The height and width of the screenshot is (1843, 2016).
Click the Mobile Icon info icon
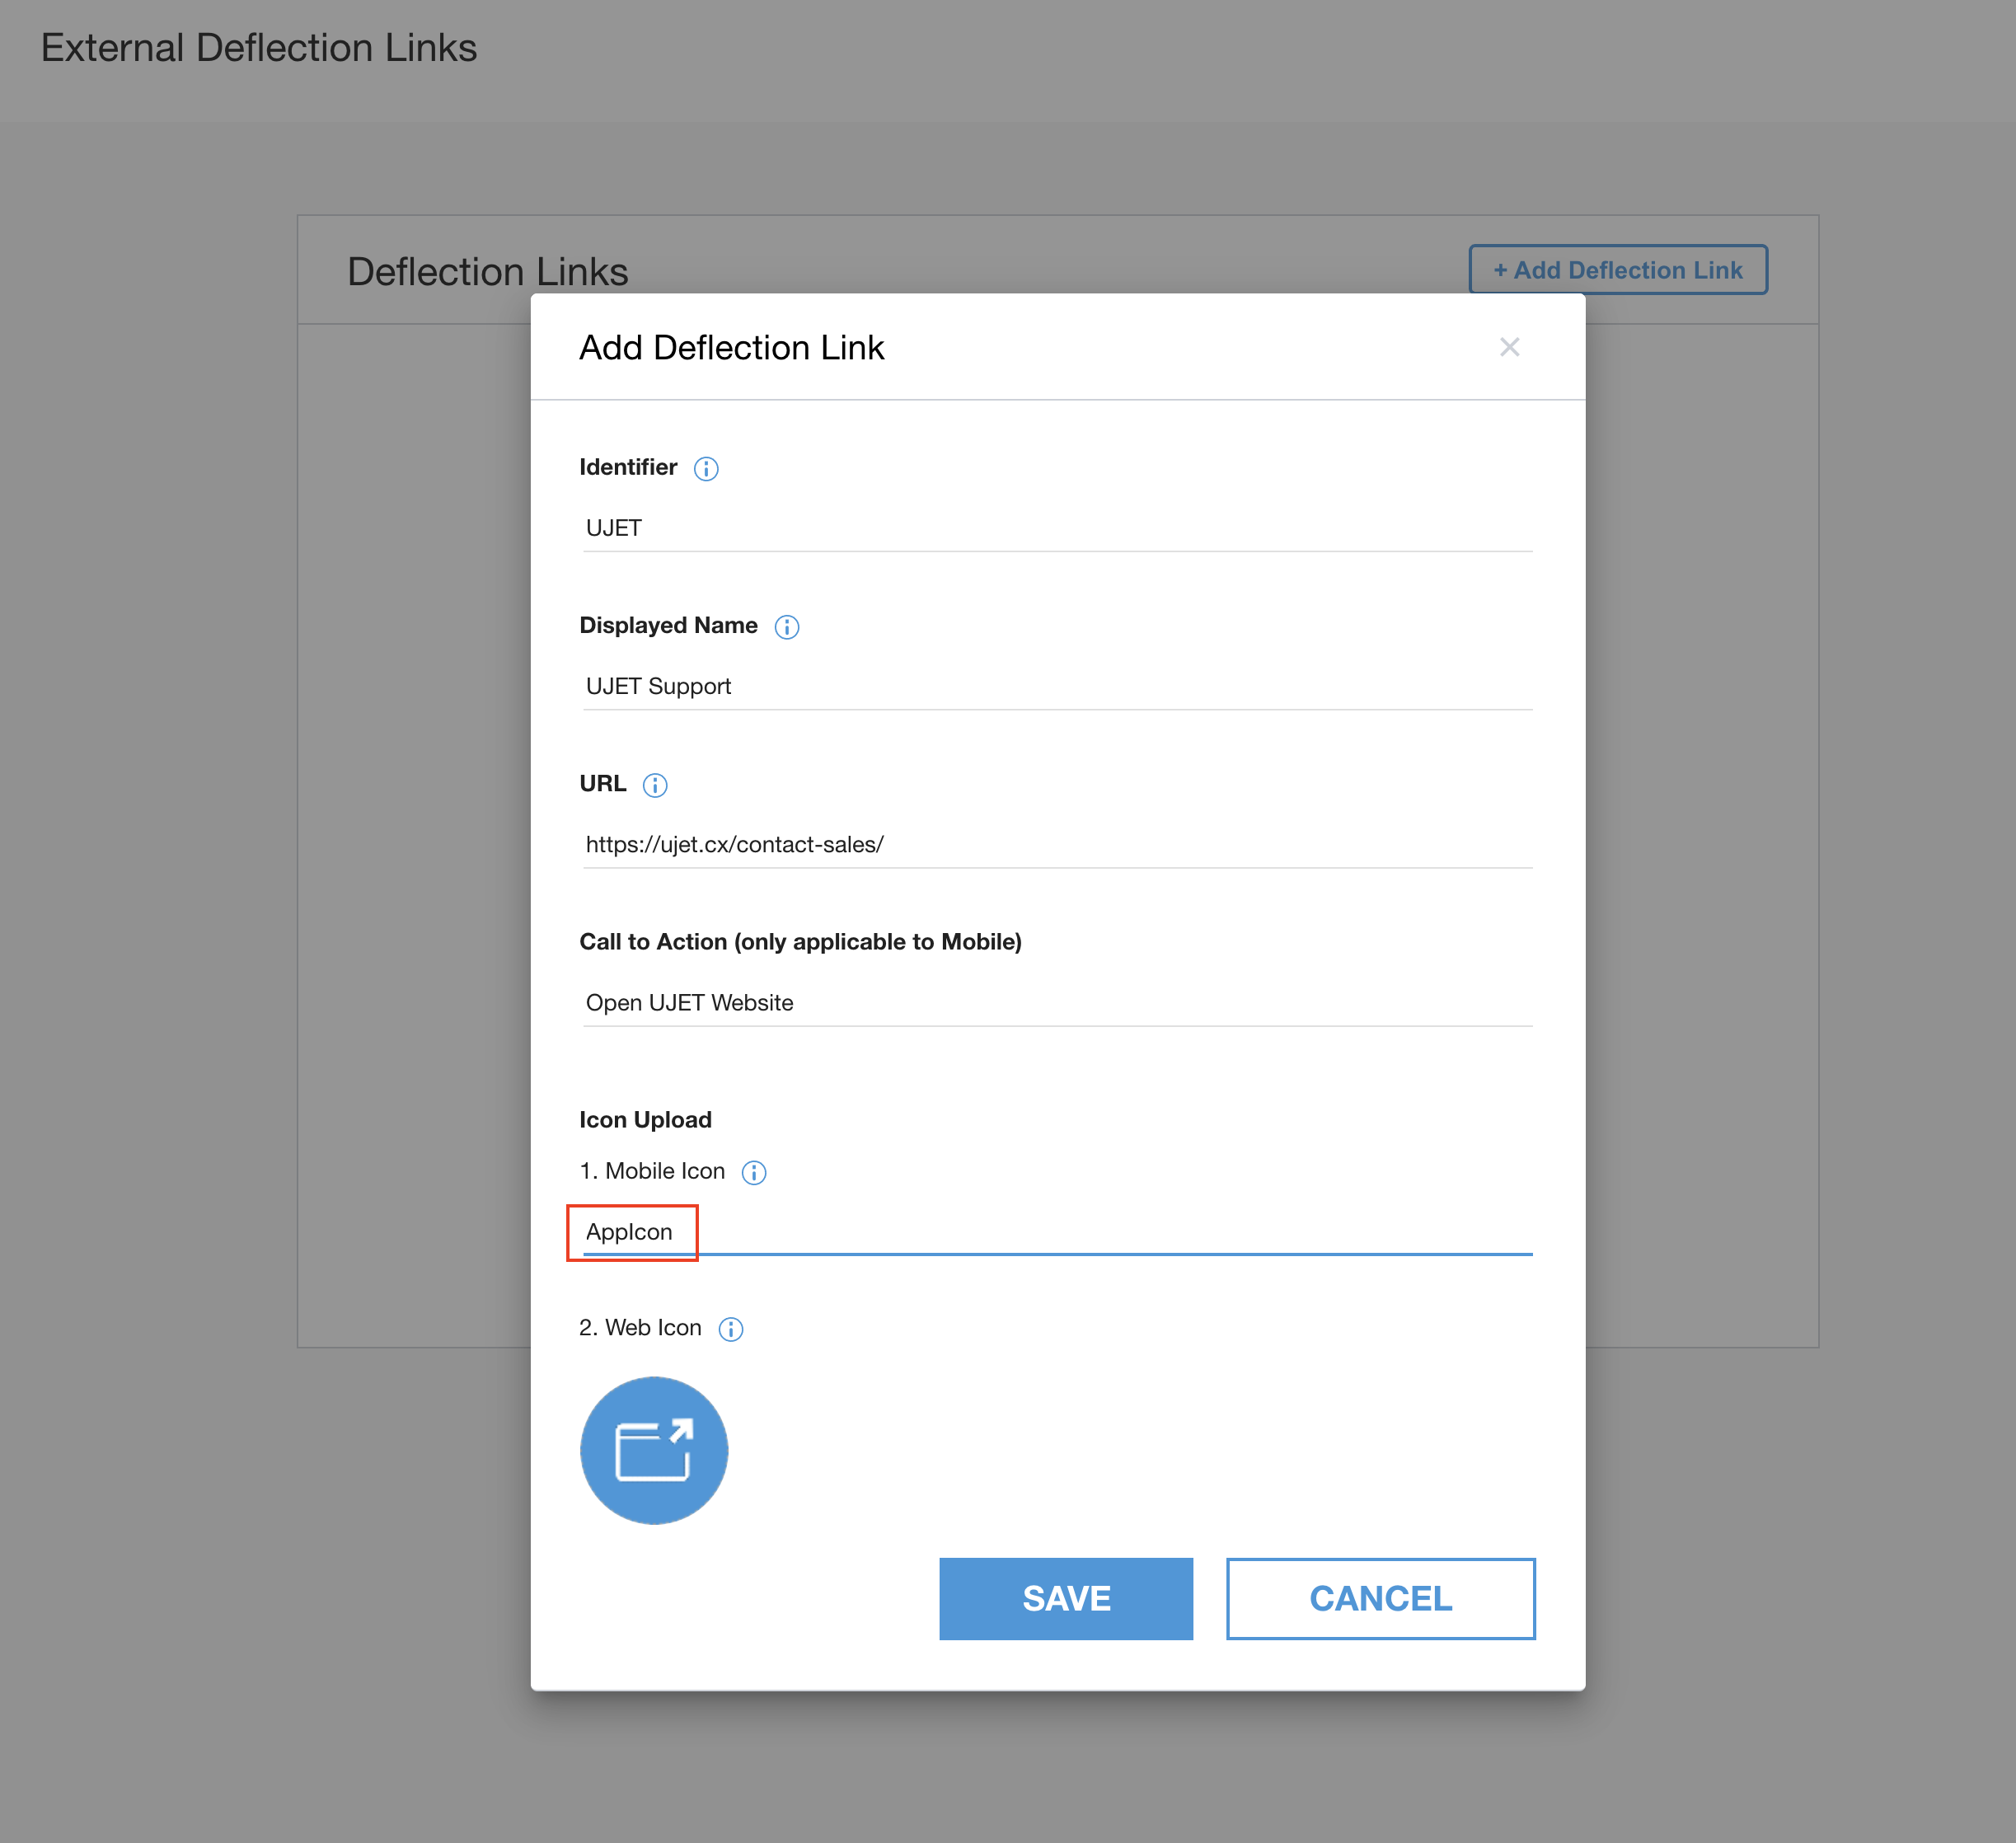754,1172
